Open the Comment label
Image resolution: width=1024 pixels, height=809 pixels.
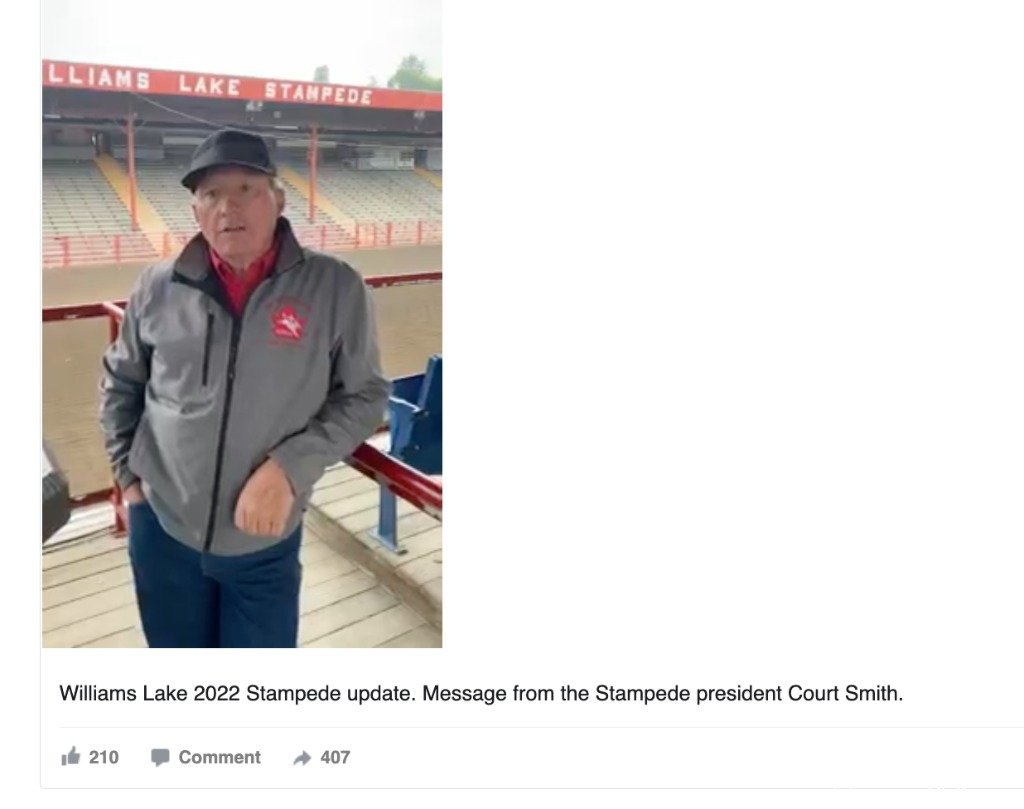coord(219,757)
